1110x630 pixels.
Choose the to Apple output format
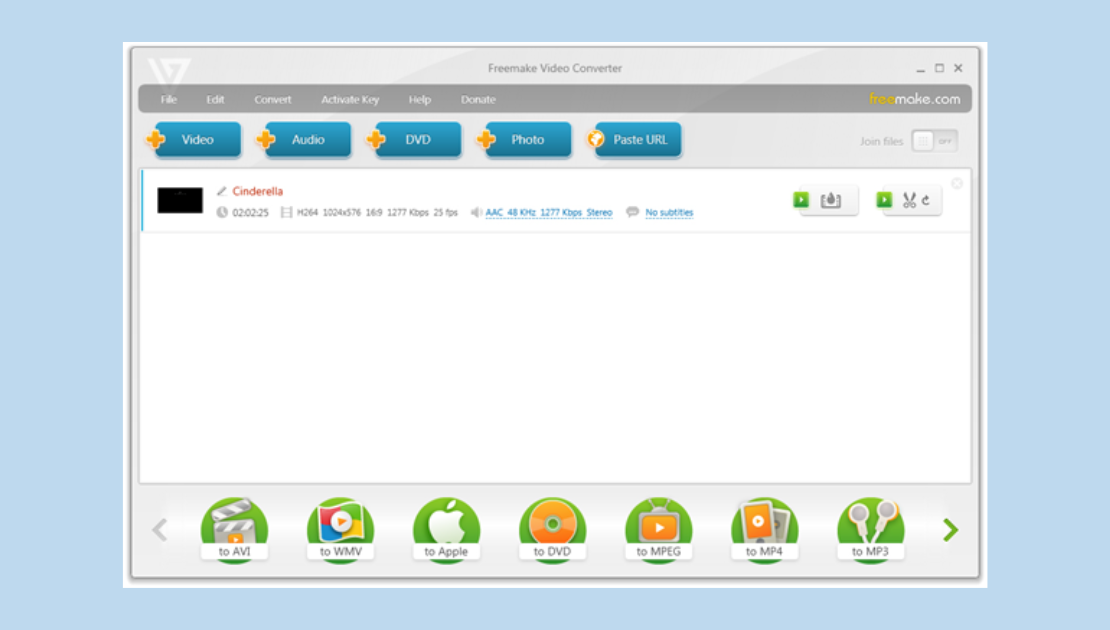446,530
